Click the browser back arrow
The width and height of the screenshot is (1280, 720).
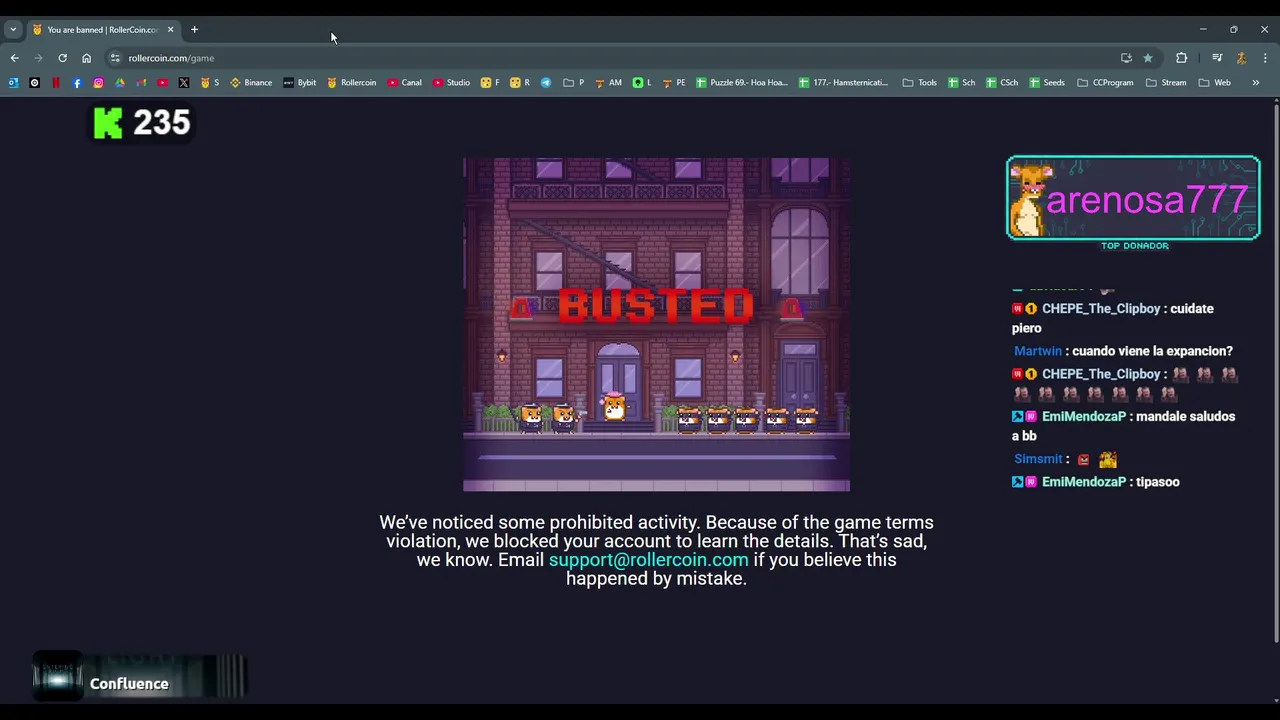pos(14,58)
